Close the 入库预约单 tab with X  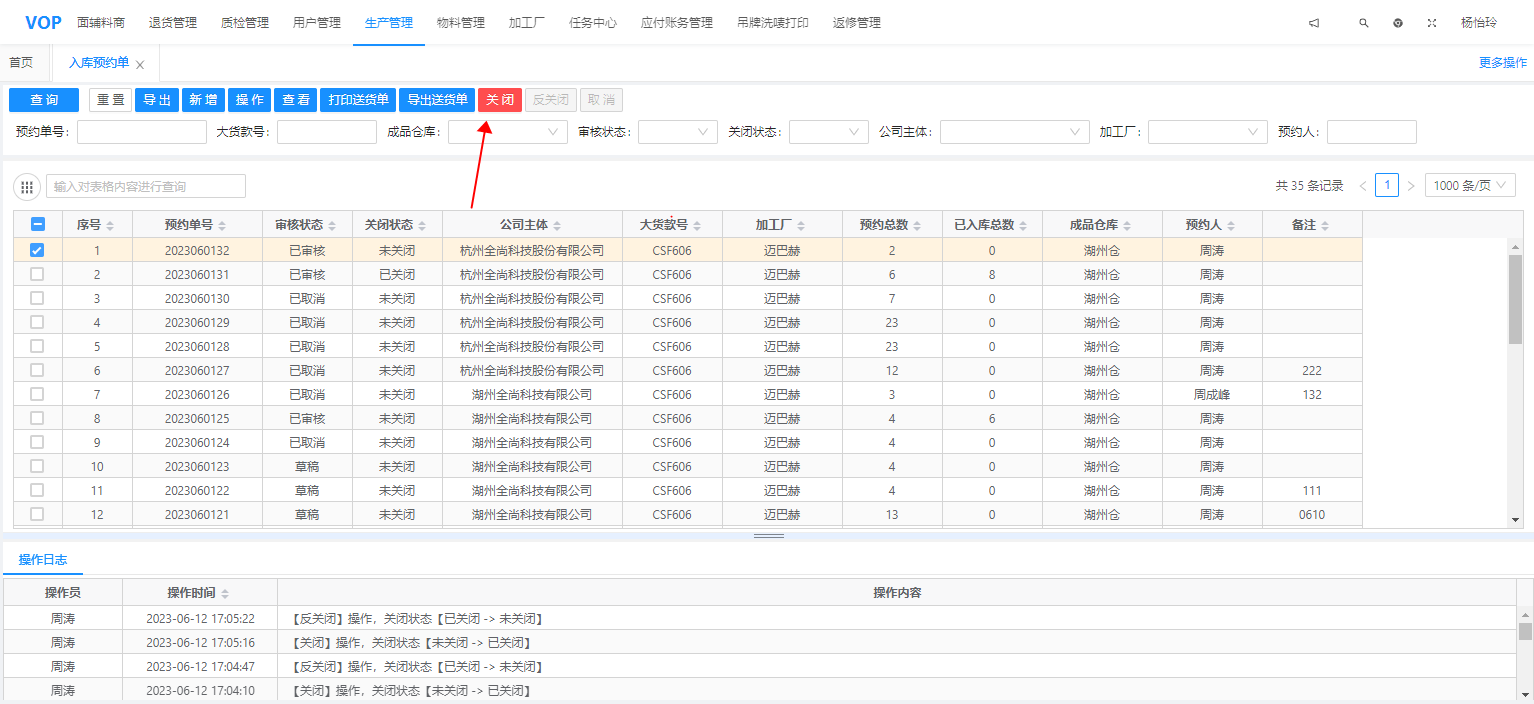[140, 65]
